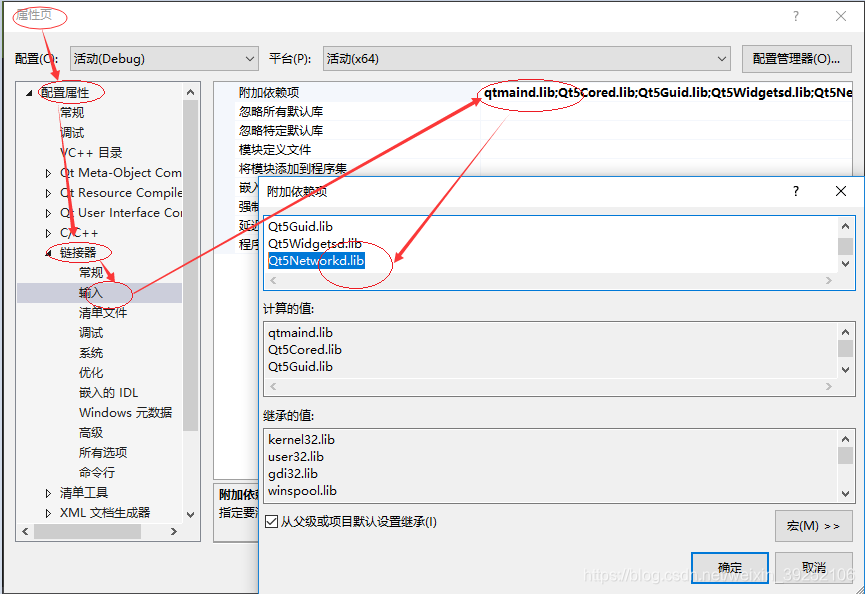The image size is (865, 594).
Task: Select the 命令行 tree item
Action: pos(97,472)
